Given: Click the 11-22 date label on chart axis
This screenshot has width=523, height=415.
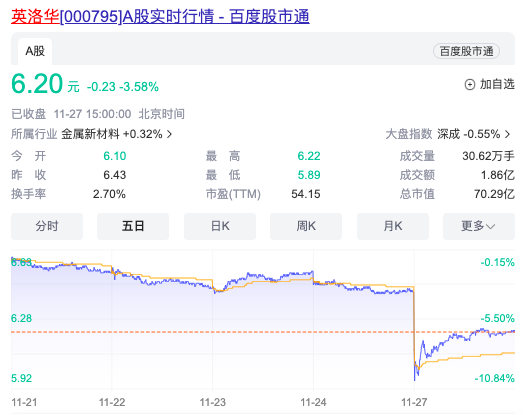Looking at the screenshot, I should pos(112,402).
